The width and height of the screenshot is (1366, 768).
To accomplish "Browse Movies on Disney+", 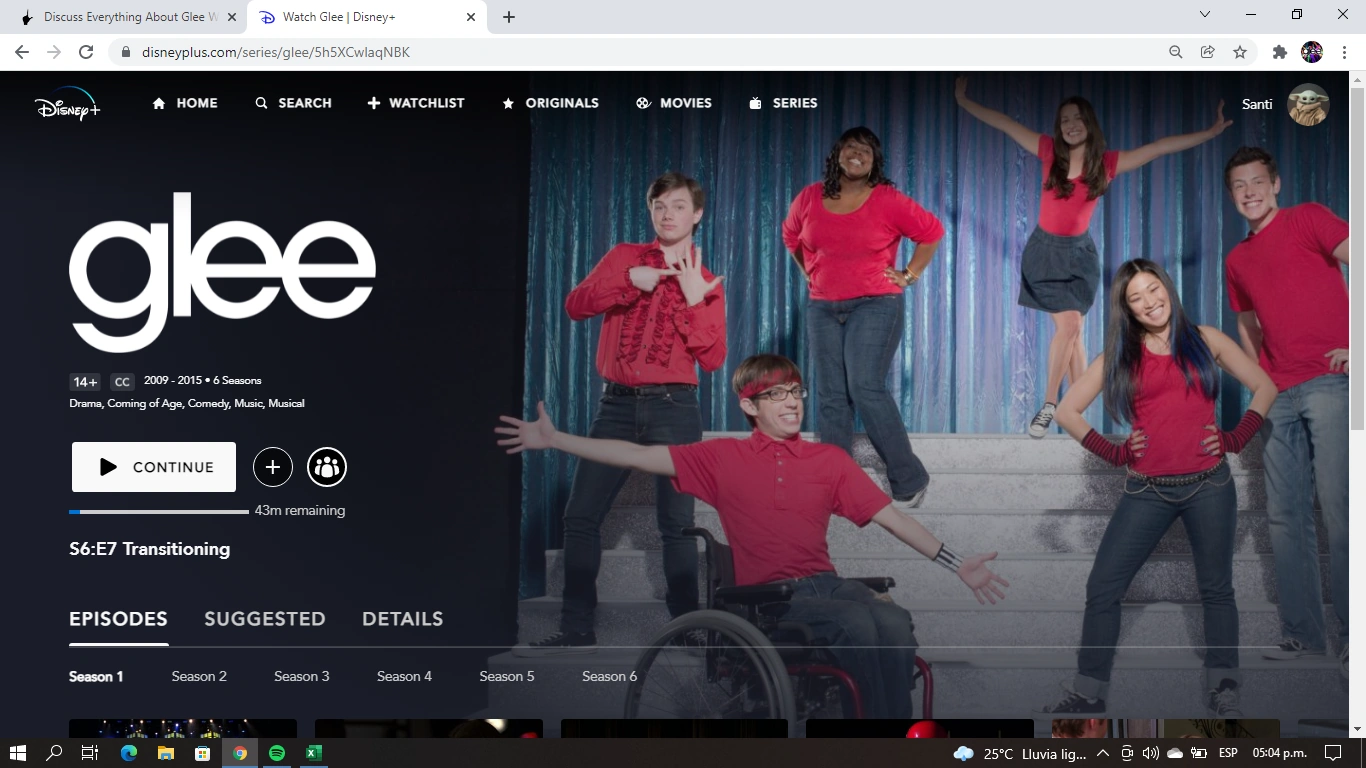I will (673, 102).
